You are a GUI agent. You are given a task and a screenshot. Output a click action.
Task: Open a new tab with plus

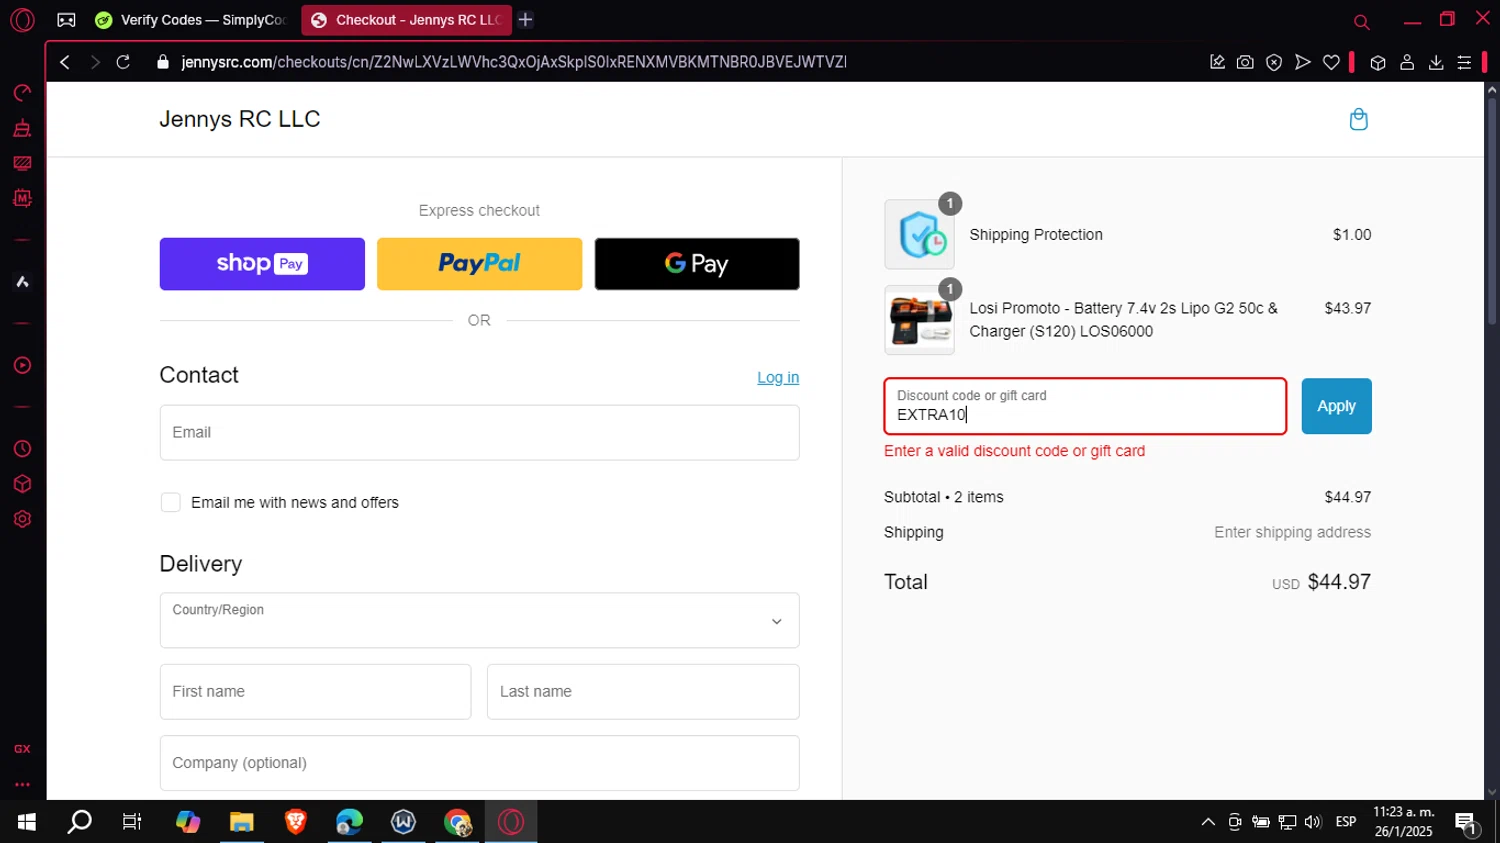click(525, 20)
